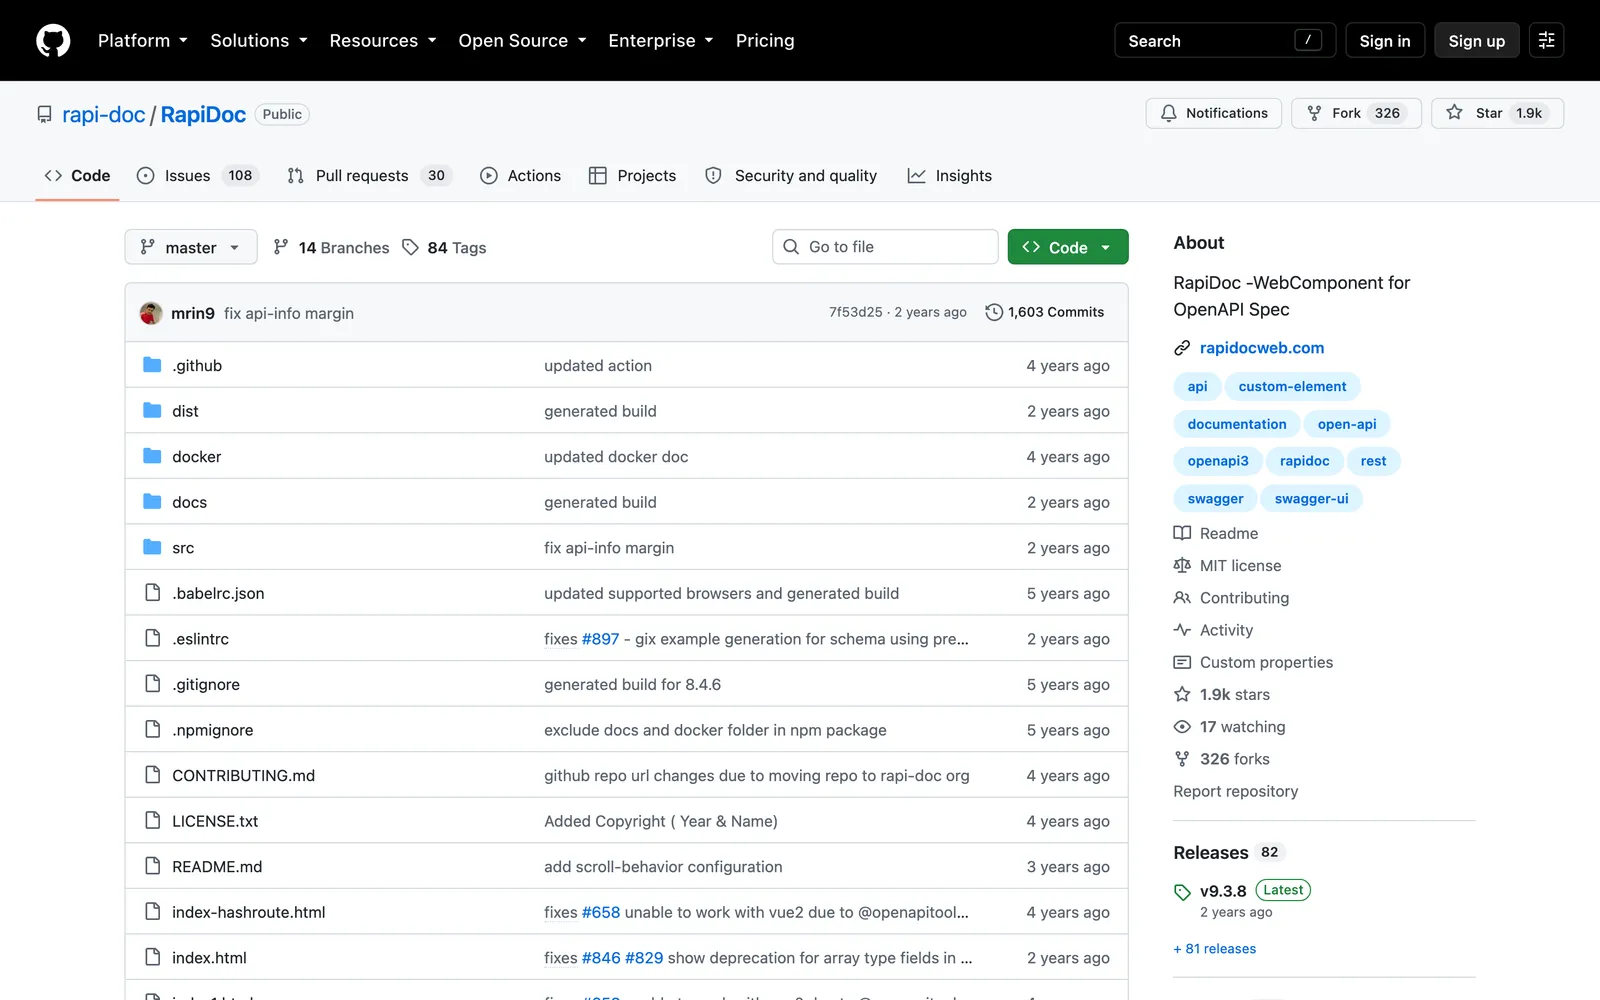The height and width of the screenshot is (1000, 1600).
Task: Select the Code tab
Action: pyautogui.click(x=77, y=176)
